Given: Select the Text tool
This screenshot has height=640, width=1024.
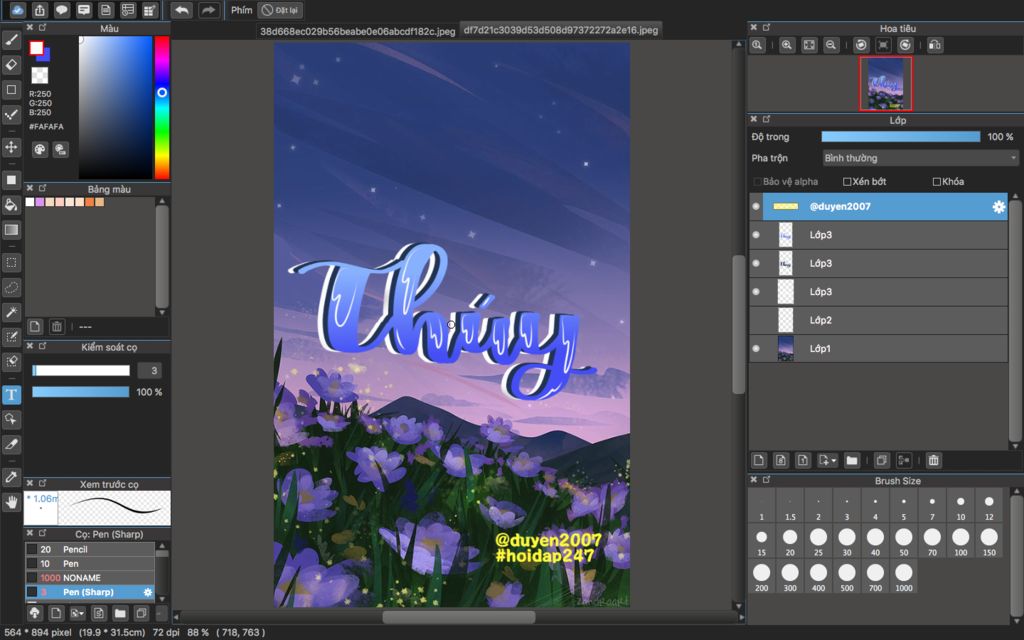Looking at the screenshot, I should coord(12,394).
